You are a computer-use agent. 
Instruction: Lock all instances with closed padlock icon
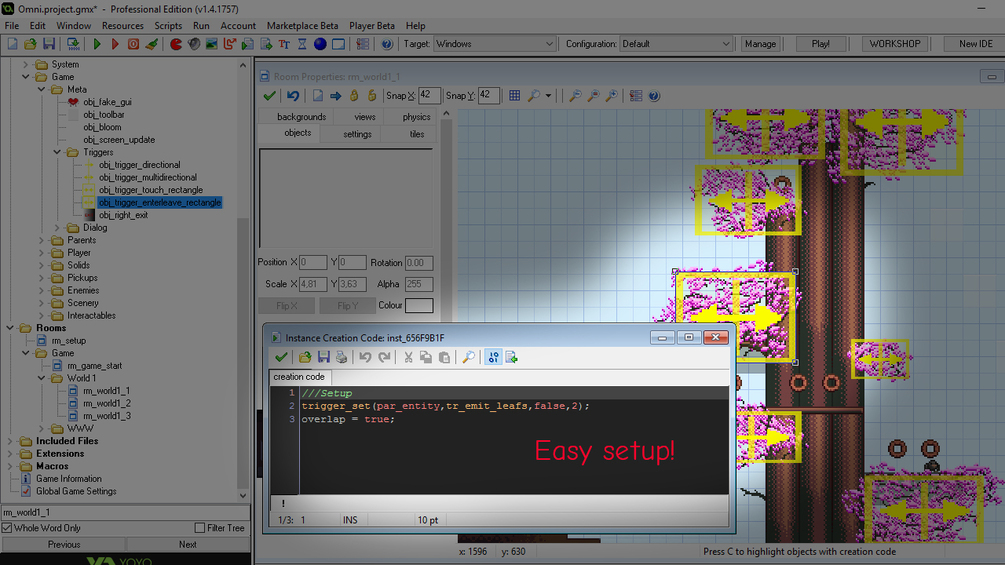(x=354, y=96)
